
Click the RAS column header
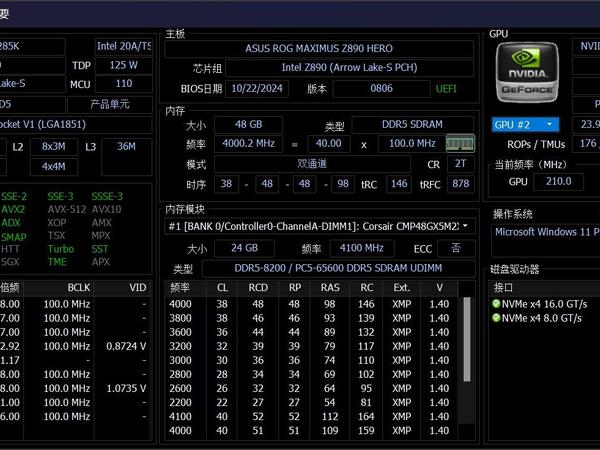[330, 288]
